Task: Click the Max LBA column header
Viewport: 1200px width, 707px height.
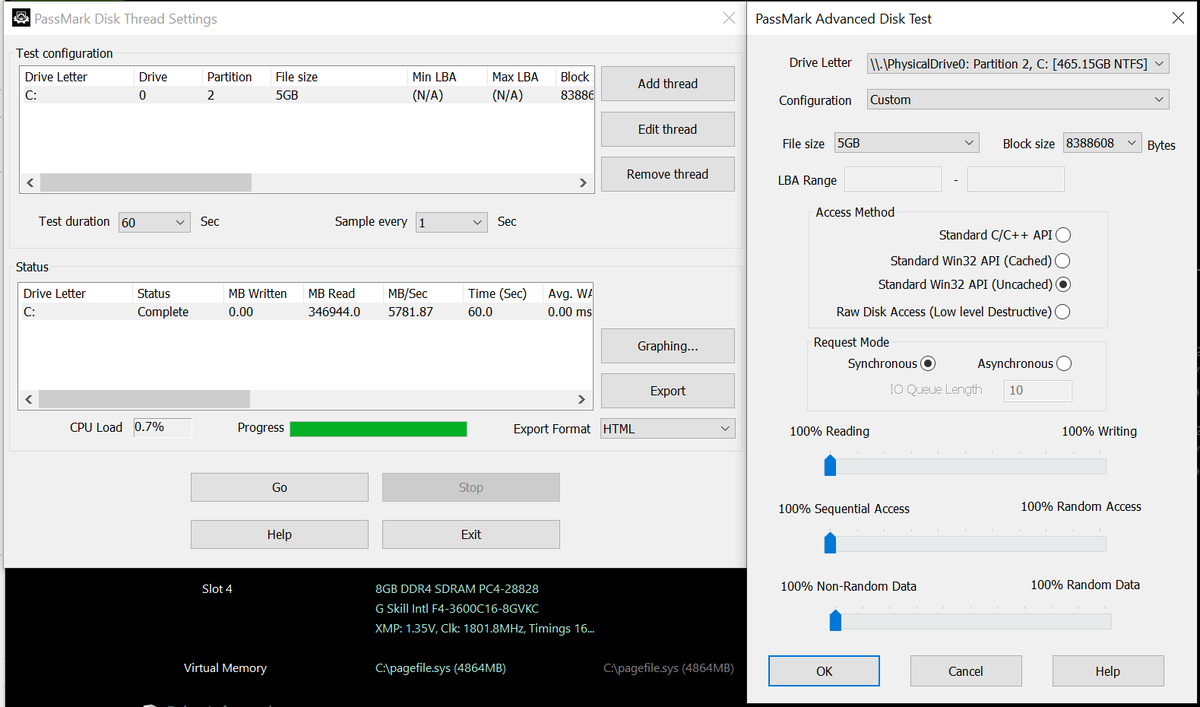Action: point(522,77)
